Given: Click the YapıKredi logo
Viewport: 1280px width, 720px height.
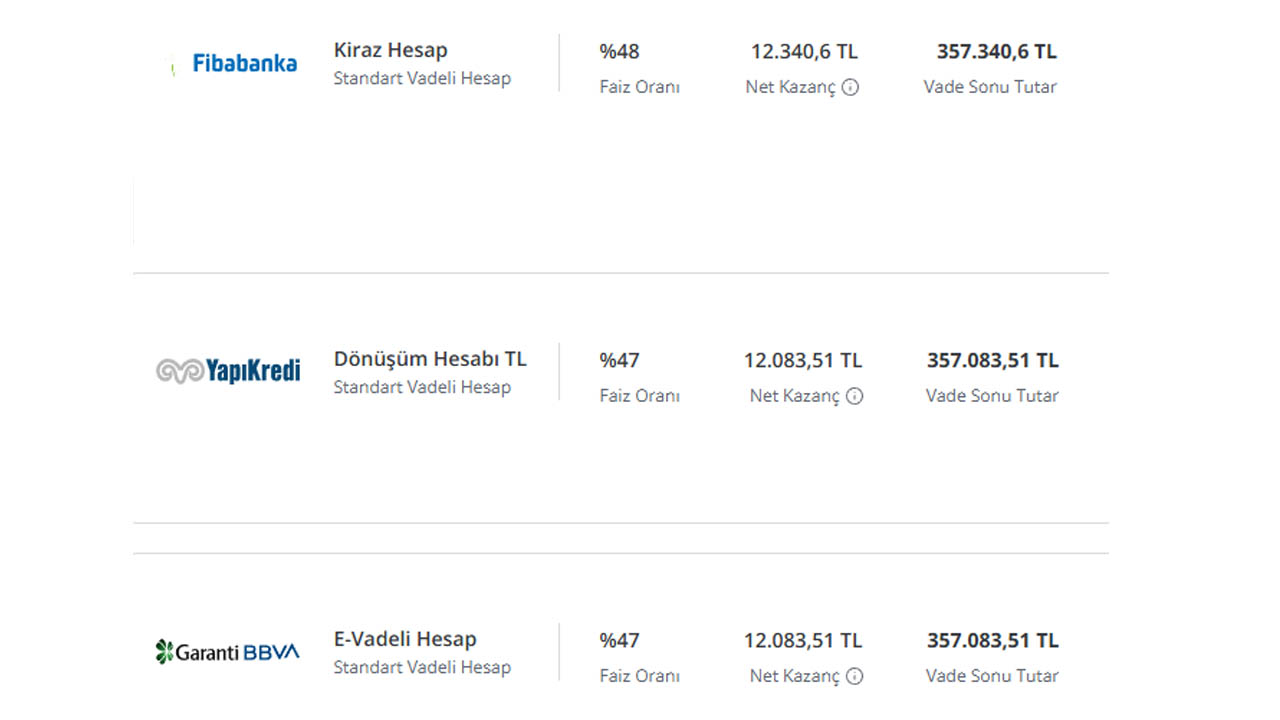Looking at the screenshot, I should (228, 371).
